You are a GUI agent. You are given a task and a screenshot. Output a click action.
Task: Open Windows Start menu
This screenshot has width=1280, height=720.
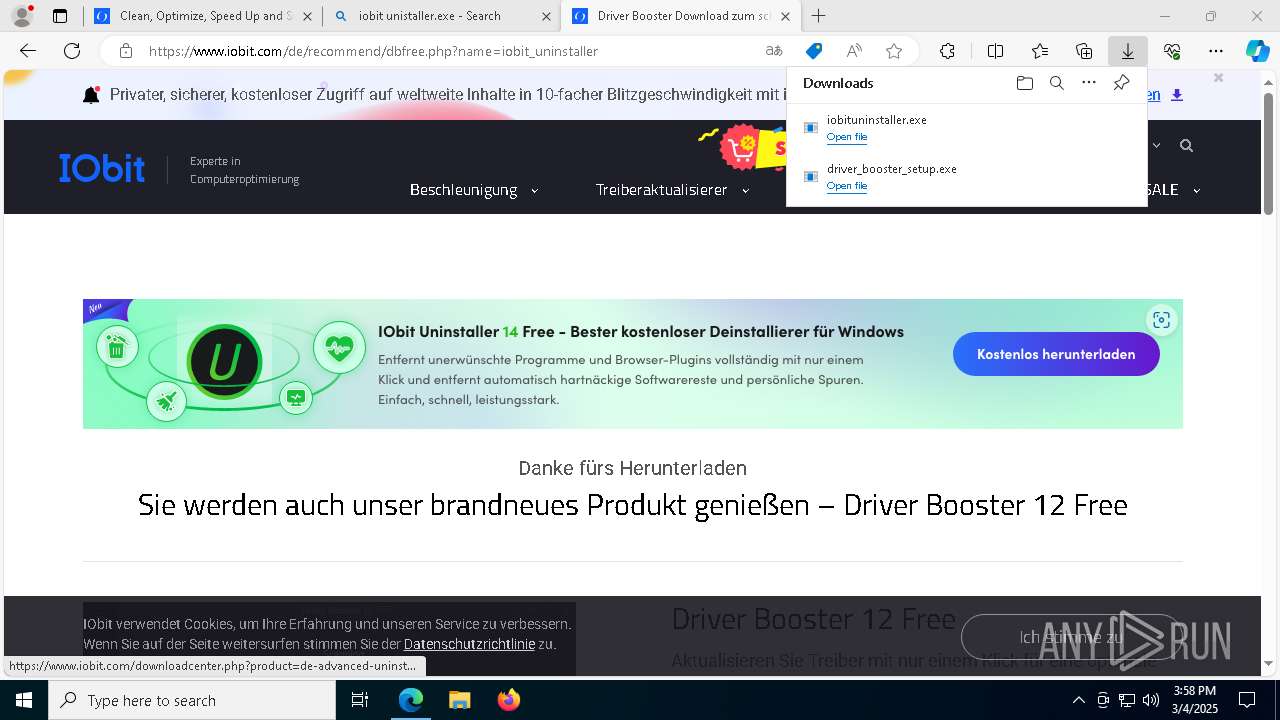tap(24, 700)
